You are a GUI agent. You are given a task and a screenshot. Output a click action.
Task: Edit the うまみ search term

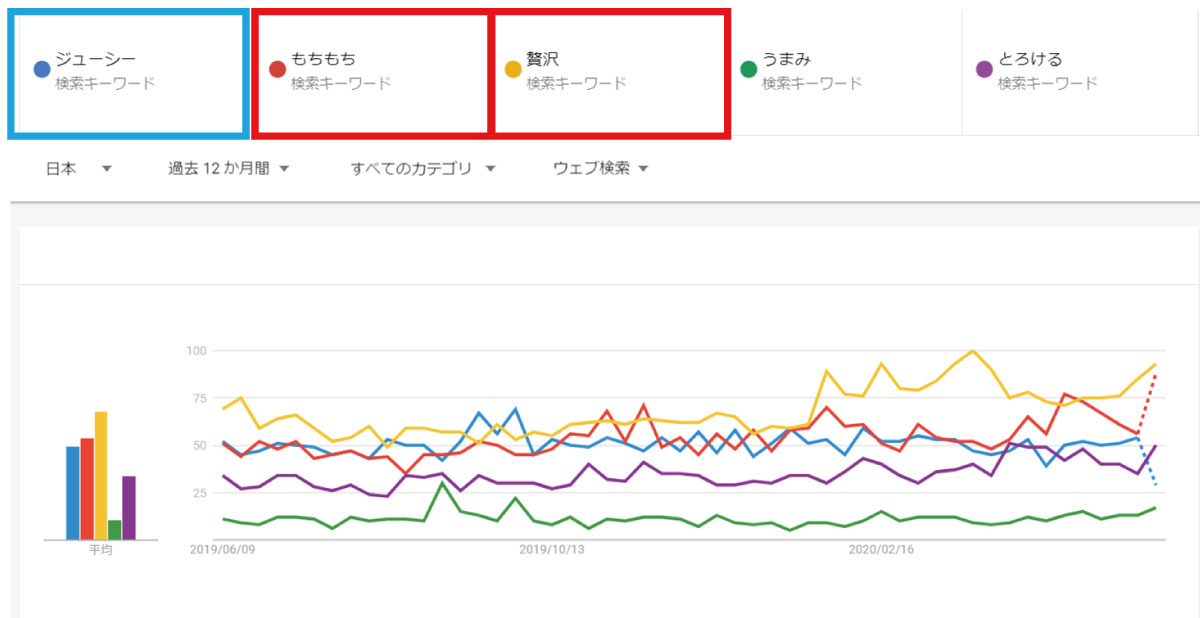click(x=845, y=74)
